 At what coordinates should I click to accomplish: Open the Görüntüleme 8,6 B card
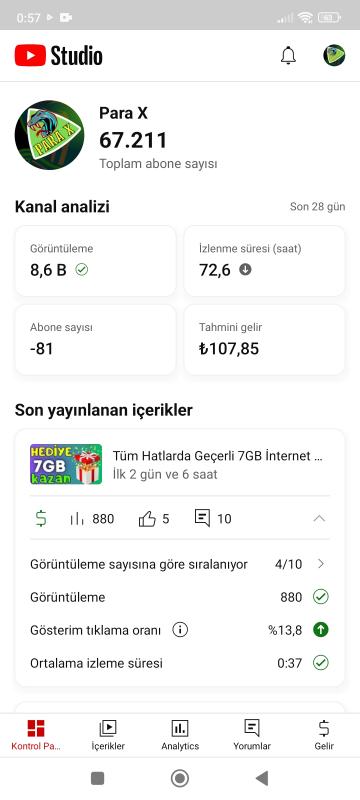(x=95, y=261)
